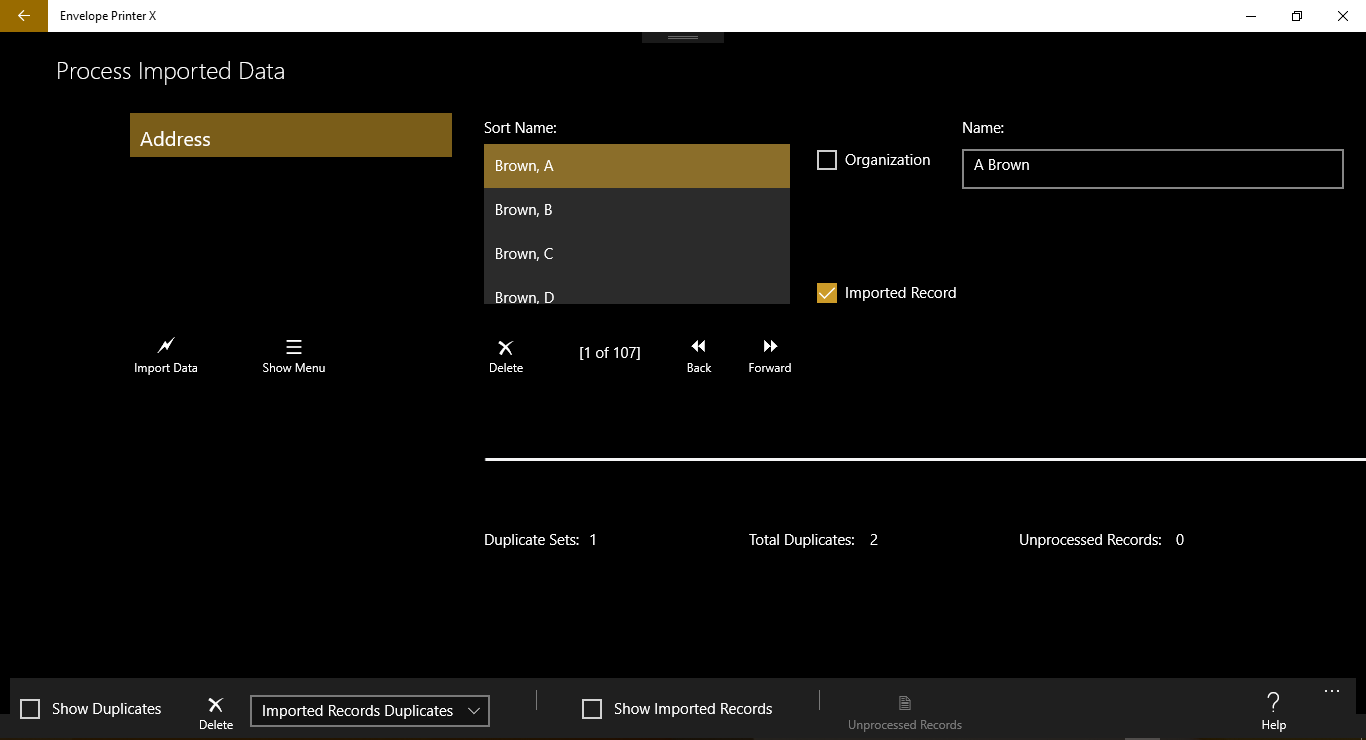The width and height of the screenshot is (1366, 740).
Task: Open Unprocessed Records document icon
Action: pos(905,703)
